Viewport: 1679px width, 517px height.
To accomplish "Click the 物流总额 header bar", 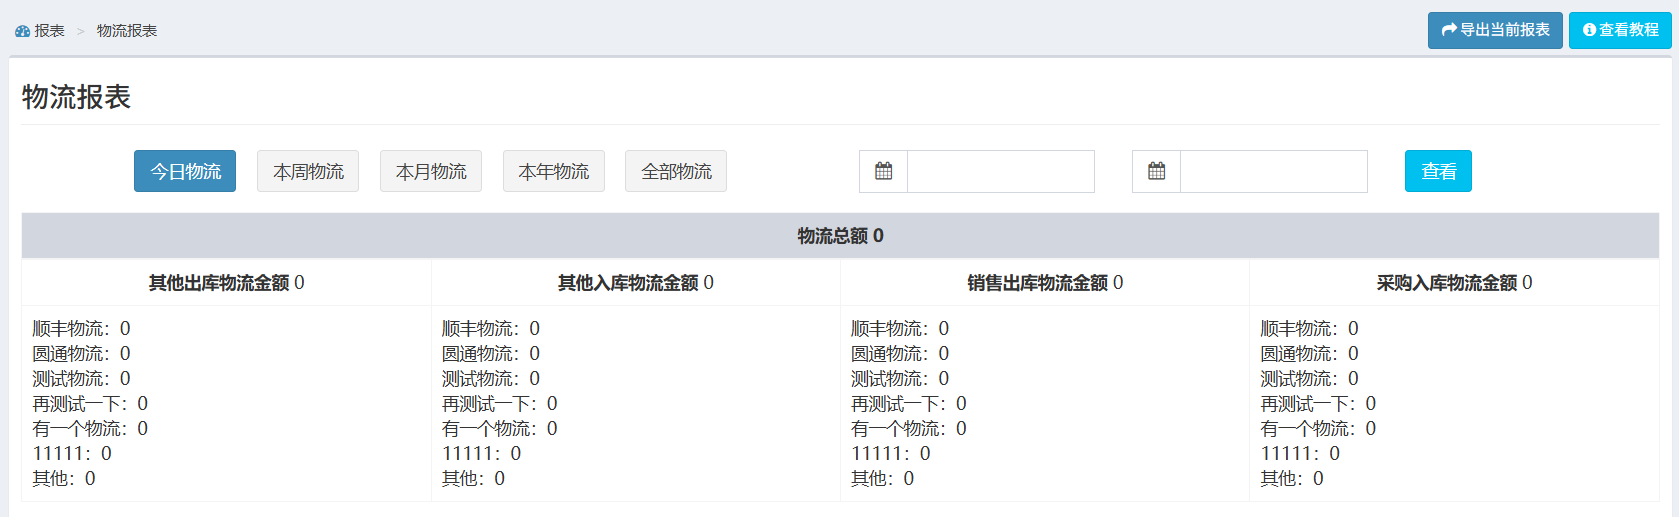I will point(840,236).
